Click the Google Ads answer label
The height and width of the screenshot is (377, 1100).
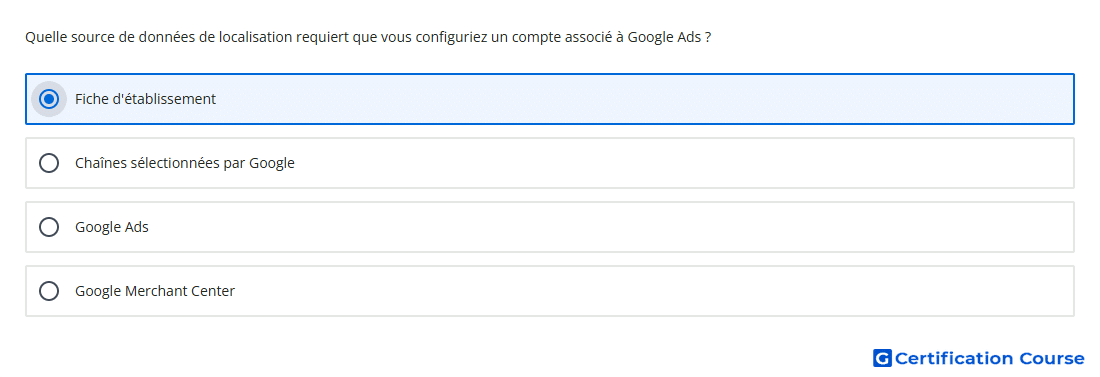tap(112, 227)
